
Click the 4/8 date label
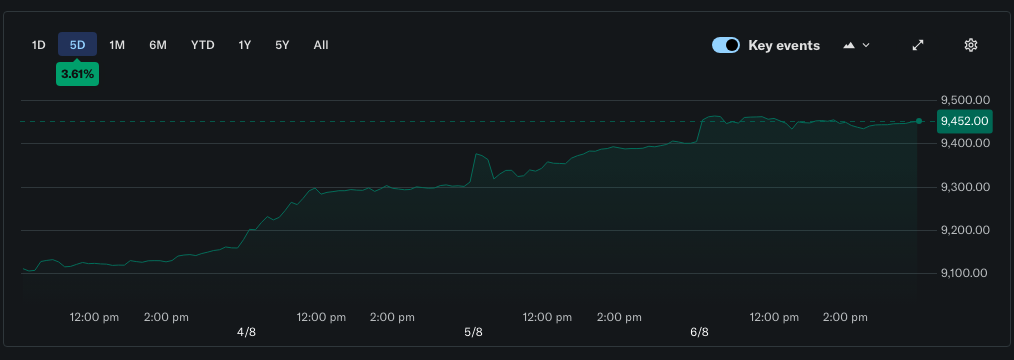click(x=246, y=332)
